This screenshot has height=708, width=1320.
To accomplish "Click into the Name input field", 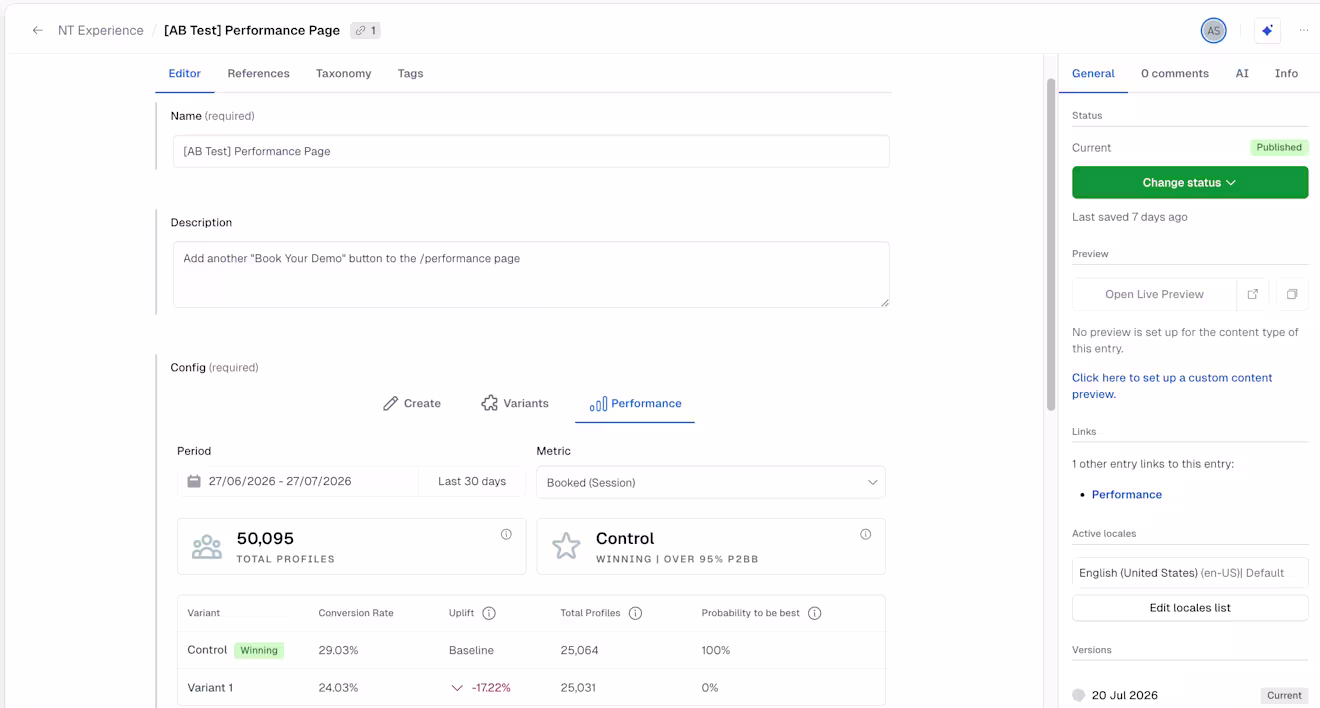I will [531, 151].
